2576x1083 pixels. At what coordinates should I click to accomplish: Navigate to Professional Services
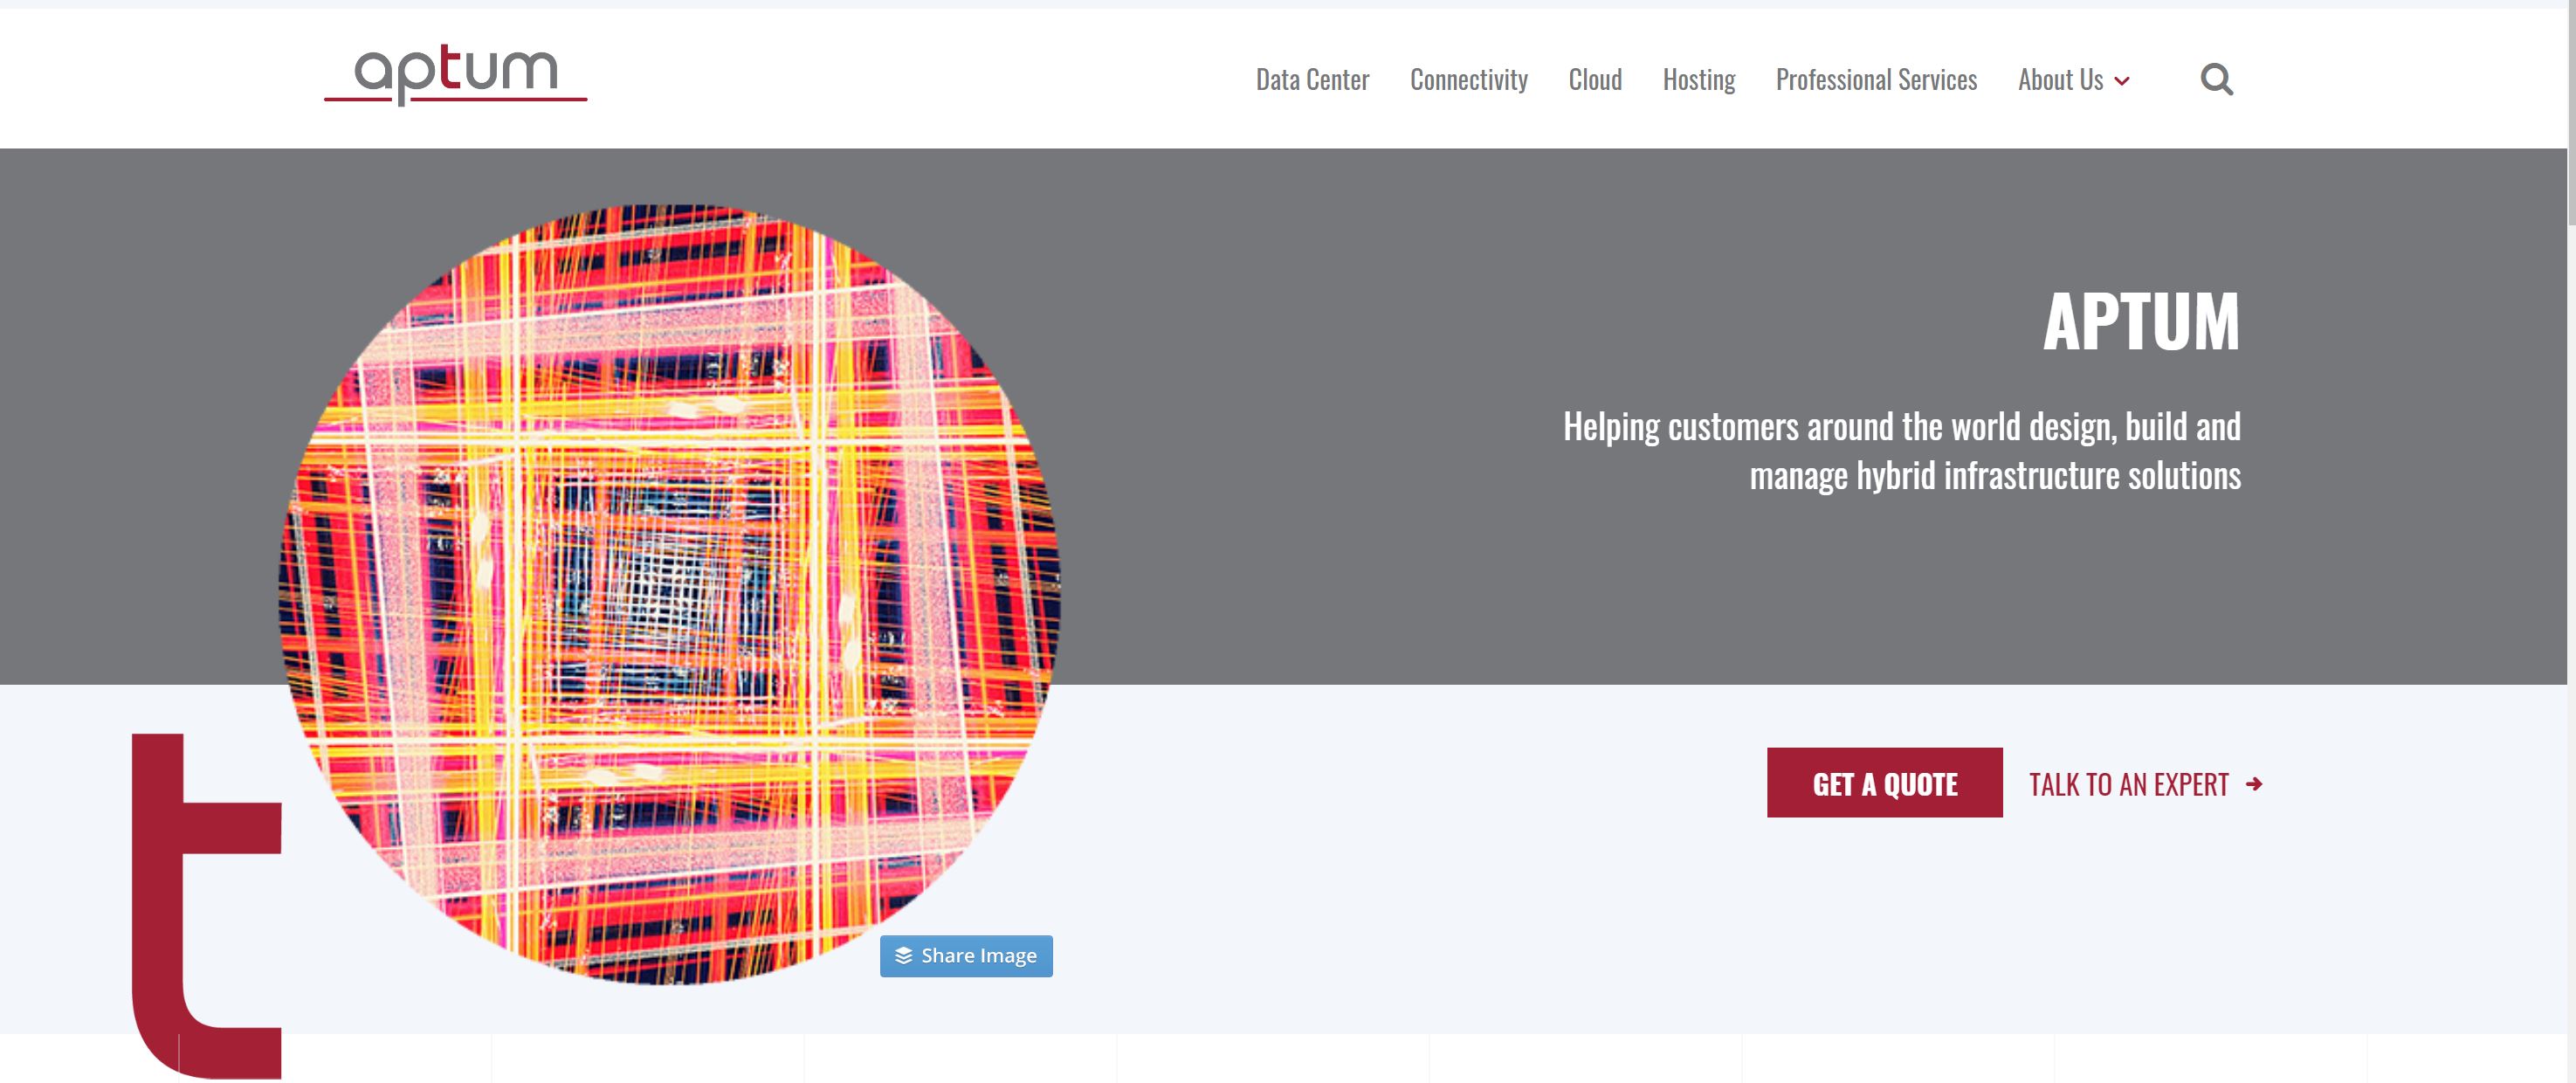(x=1876, y=80)
